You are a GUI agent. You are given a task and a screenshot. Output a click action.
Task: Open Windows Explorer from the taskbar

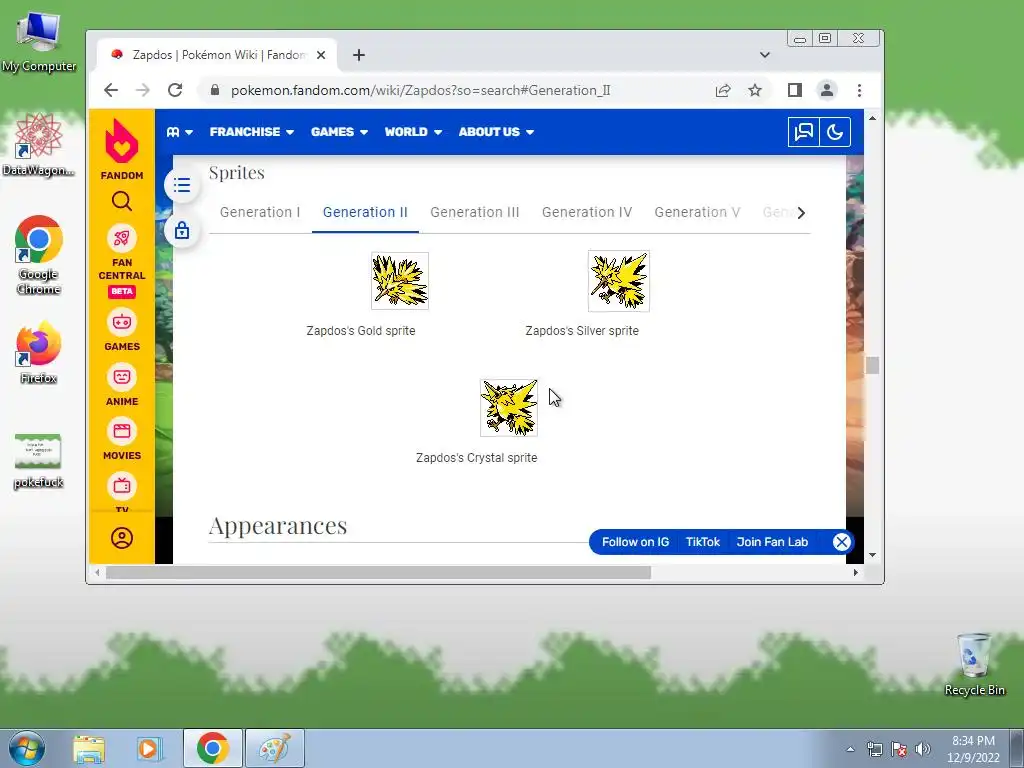point(89,748)
